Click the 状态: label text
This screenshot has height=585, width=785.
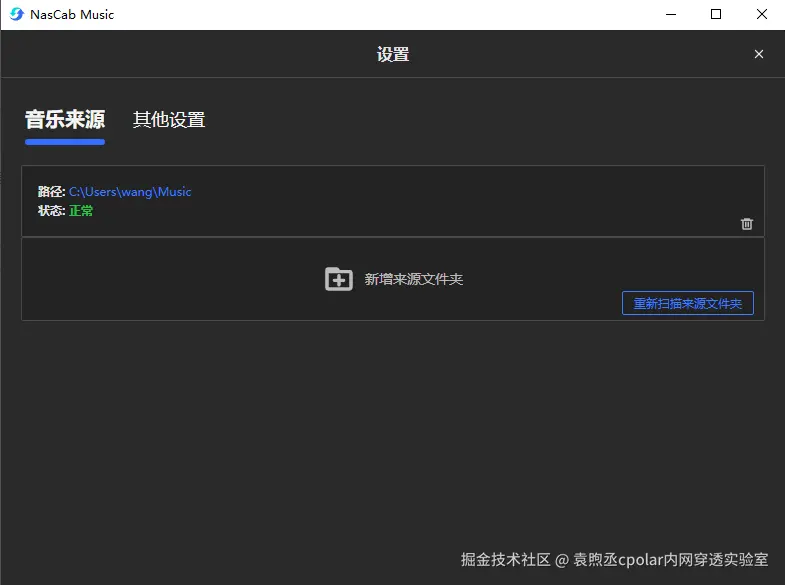click(52, 211)
